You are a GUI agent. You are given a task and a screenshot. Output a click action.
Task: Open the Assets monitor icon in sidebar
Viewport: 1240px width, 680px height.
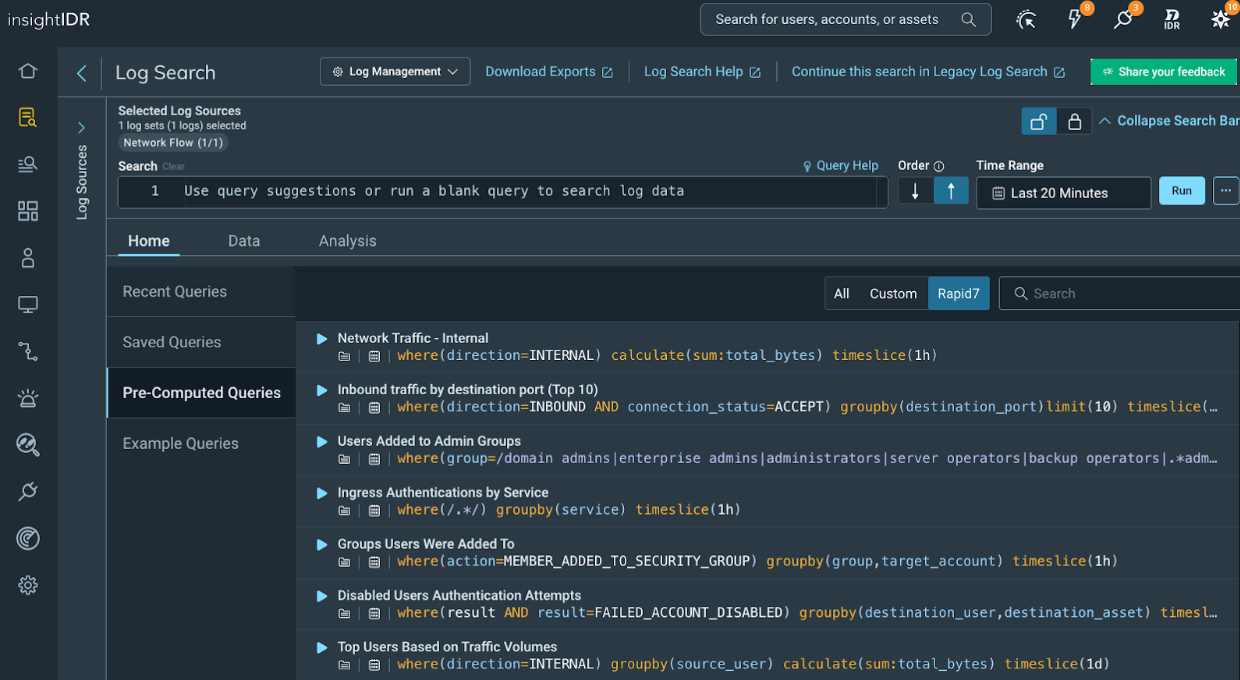[x=28, y=305]
